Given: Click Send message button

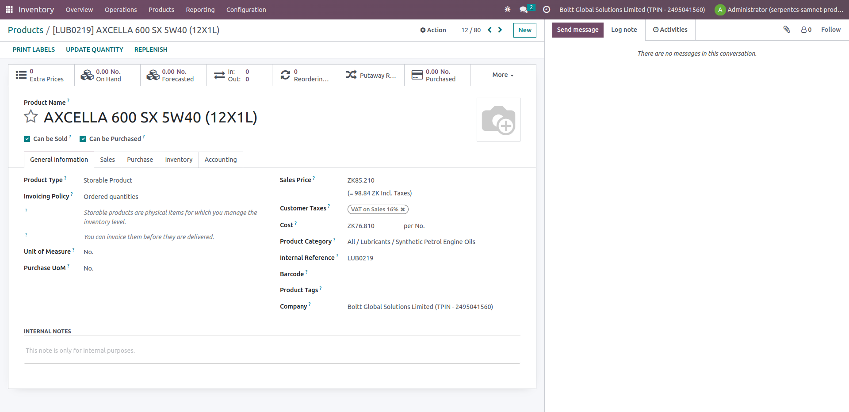Looking at the screenshot, I should (x=578, y=30).
